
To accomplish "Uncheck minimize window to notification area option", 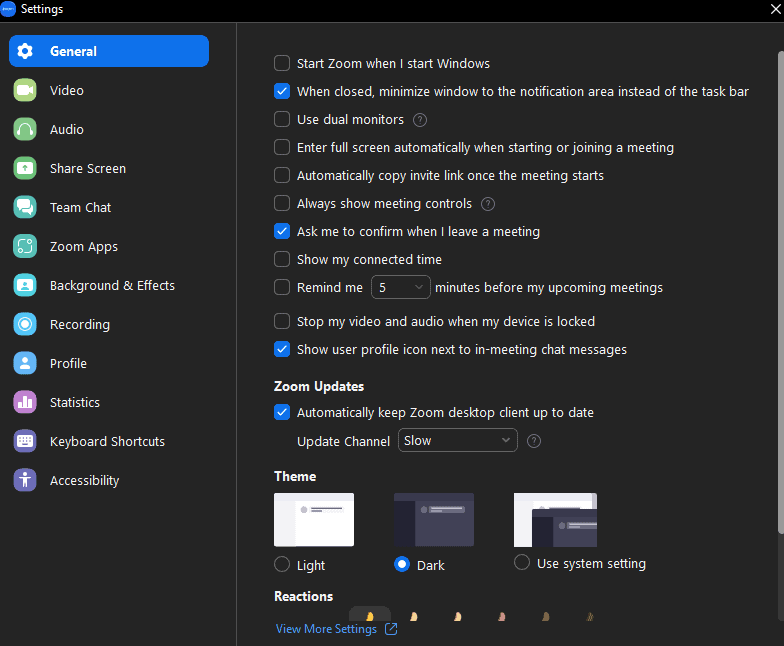I will click(x=282, y=91).
